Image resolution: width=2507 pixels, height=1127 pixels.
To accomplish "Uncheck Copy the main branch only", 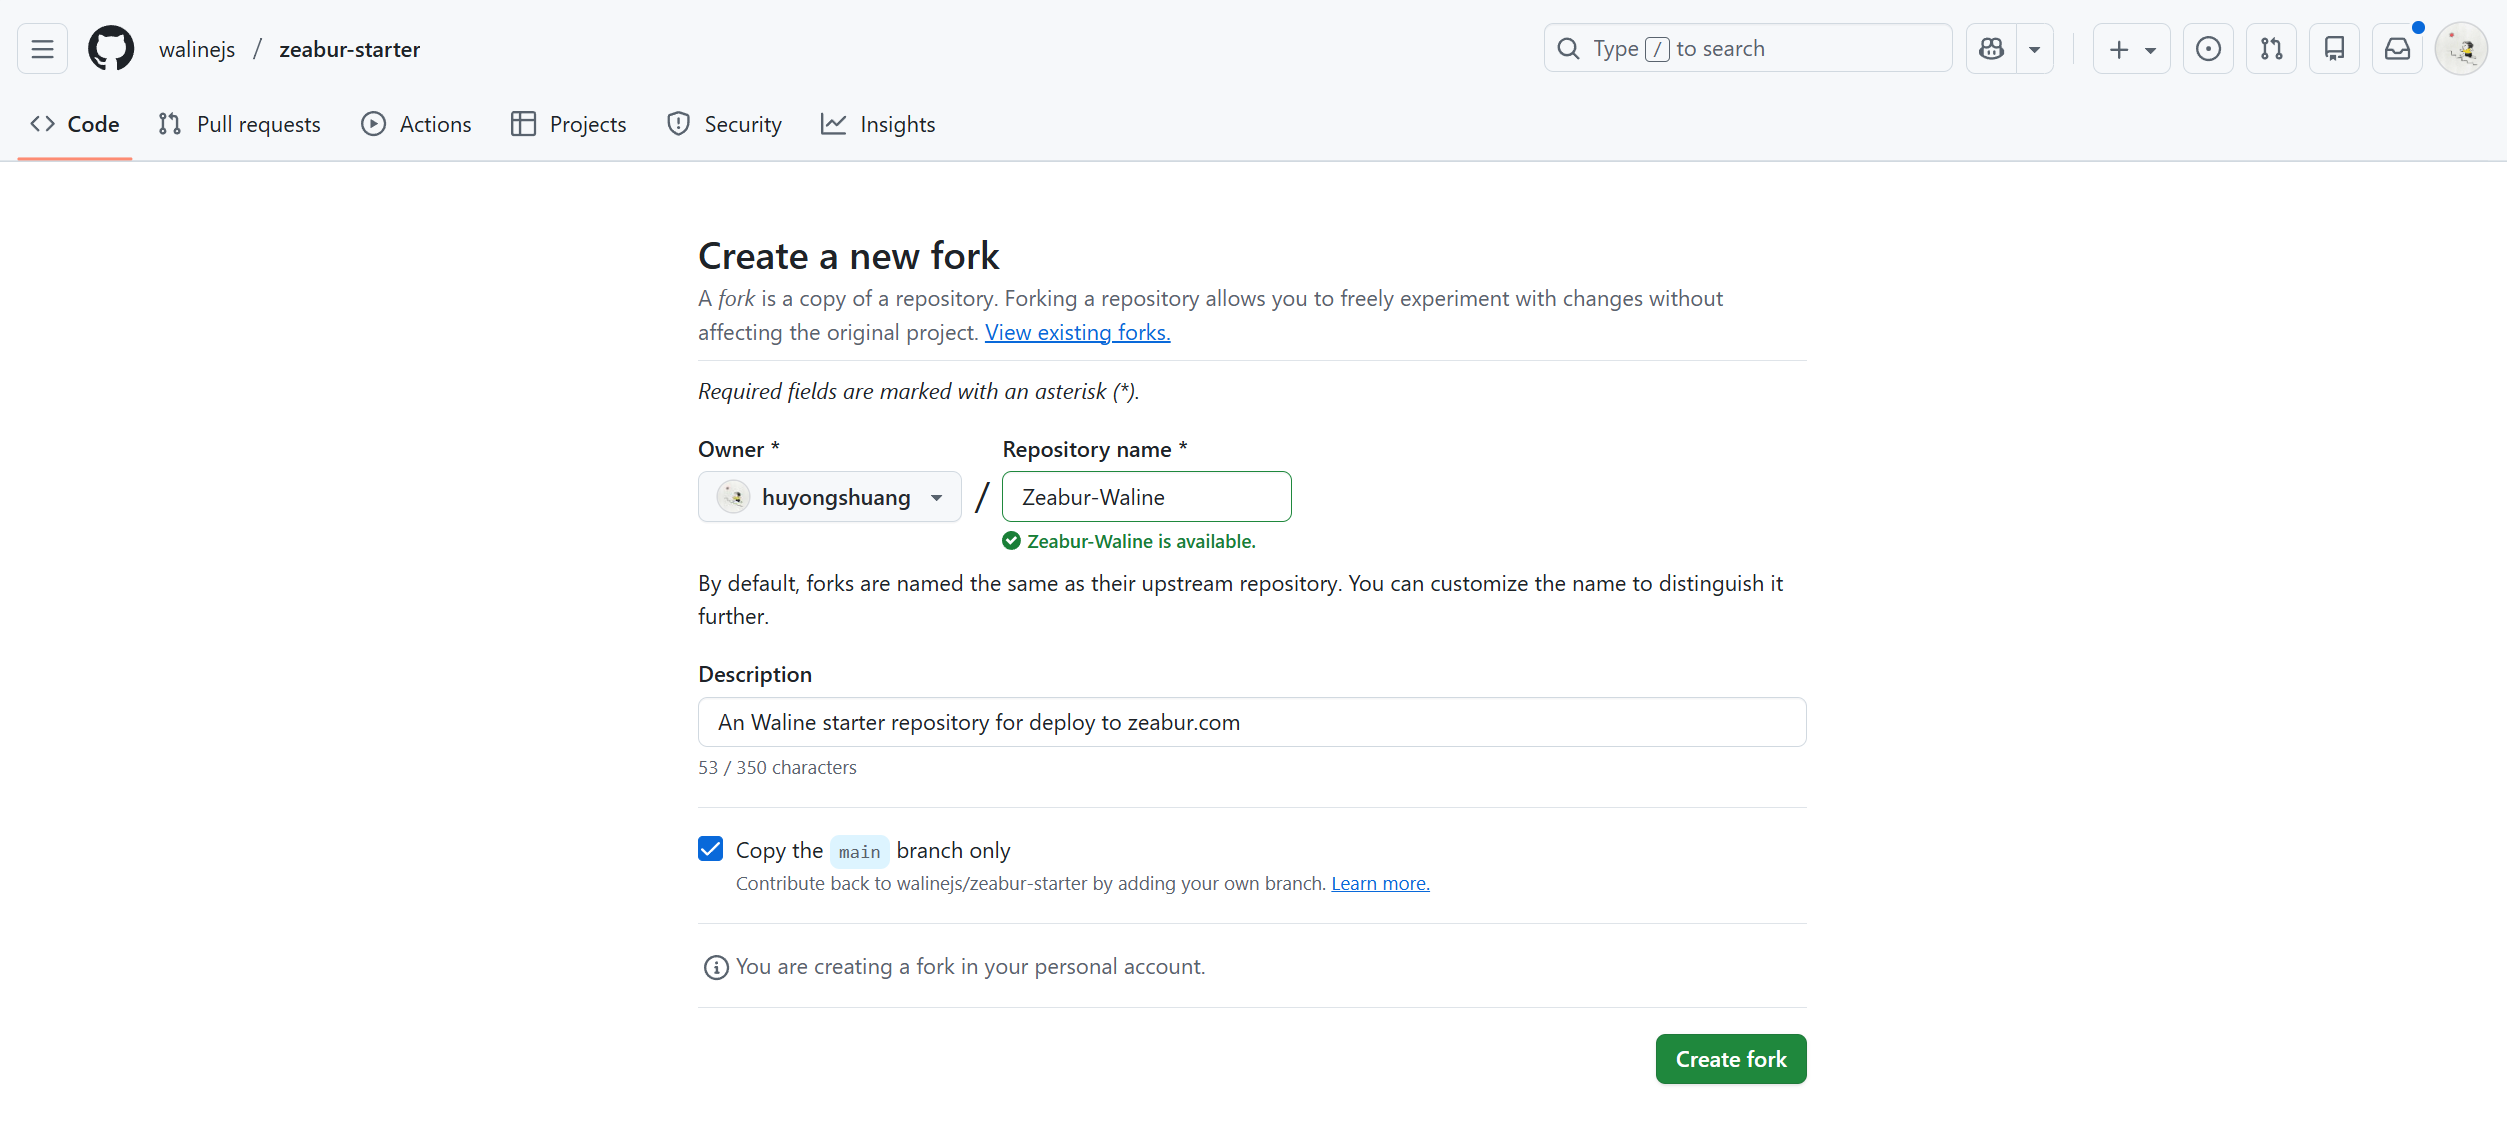I will [x=710, y=849].
